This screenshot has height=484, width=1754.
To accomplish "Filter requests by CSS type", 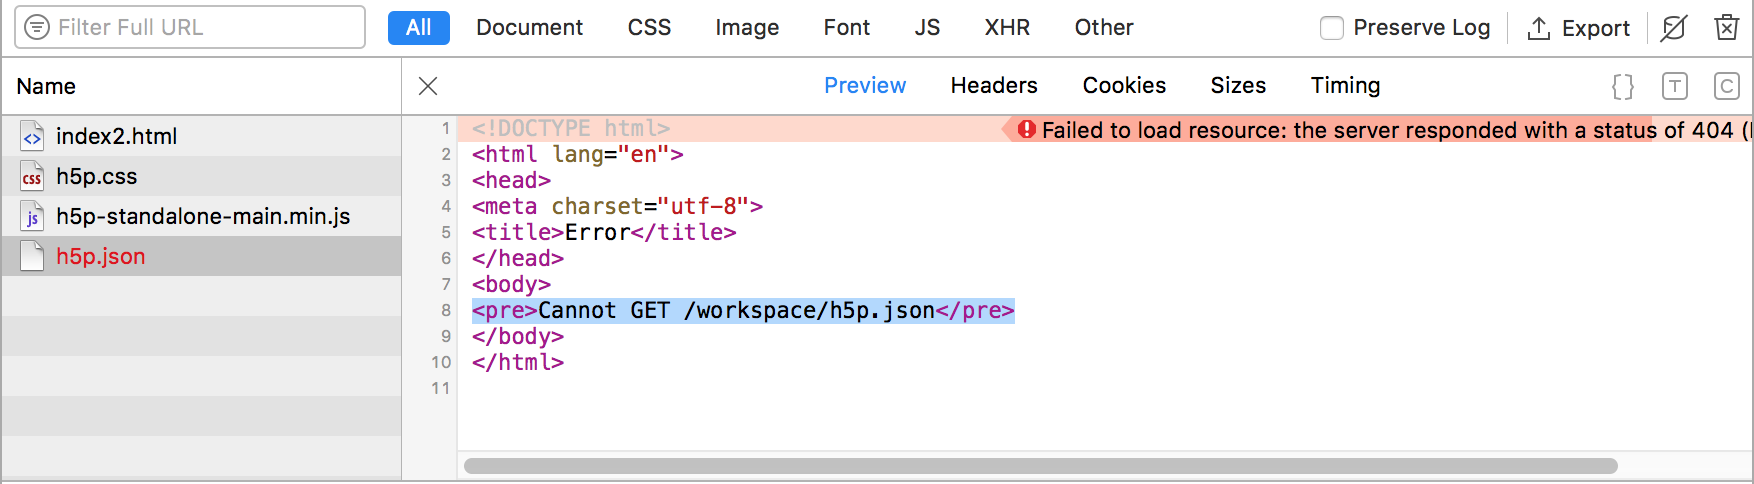I will pos(649,28).
